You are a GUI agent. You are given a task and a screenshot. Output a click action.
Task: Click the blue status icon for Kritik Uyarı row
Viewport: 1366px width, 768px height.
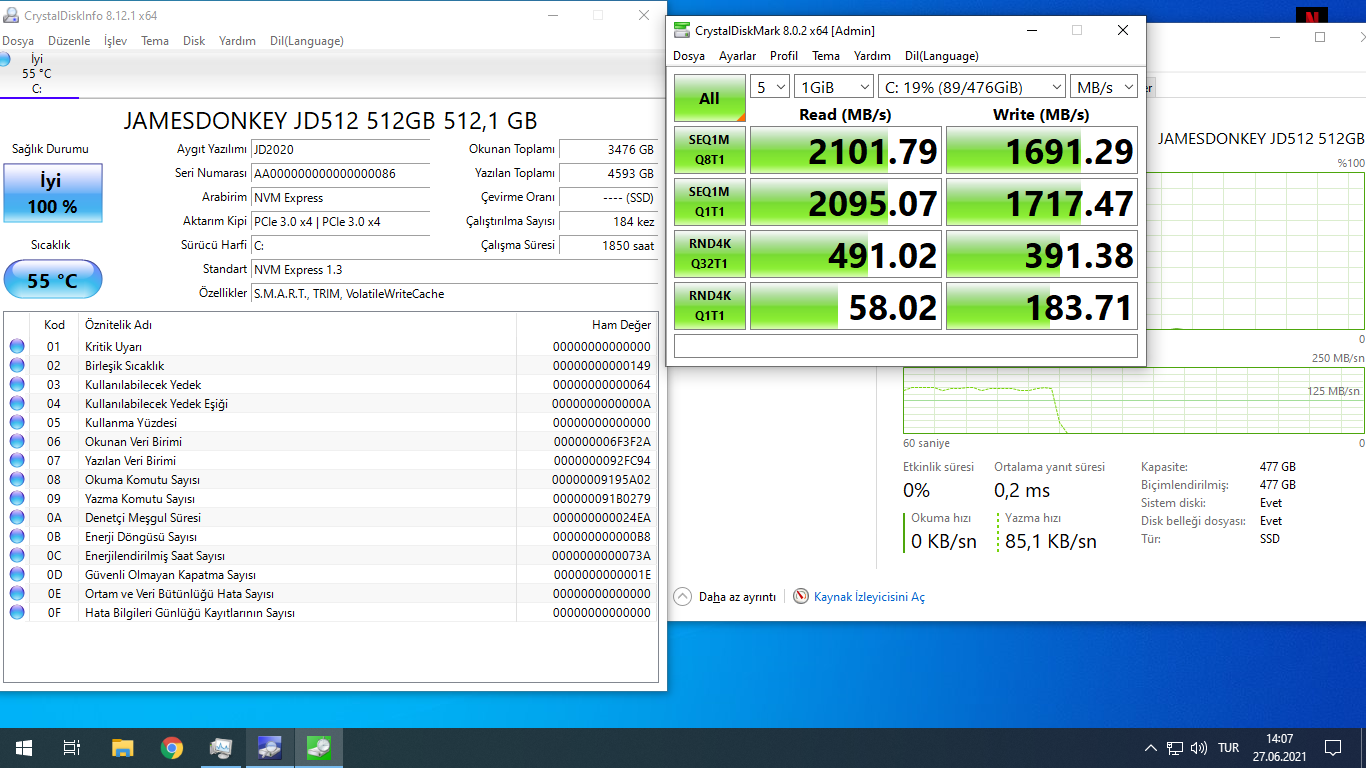coord(17,347)
